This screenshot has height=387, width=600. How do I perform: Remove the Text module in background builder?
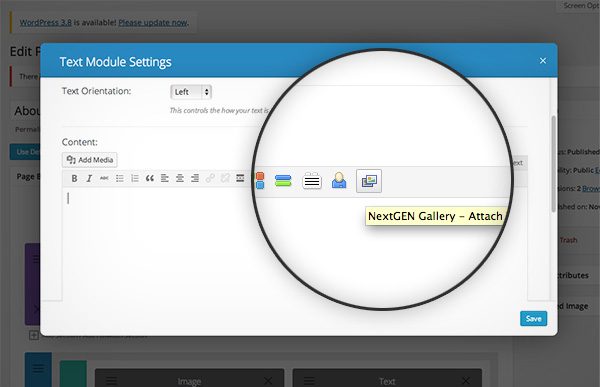pyautogui.click(x=466, y=381)
